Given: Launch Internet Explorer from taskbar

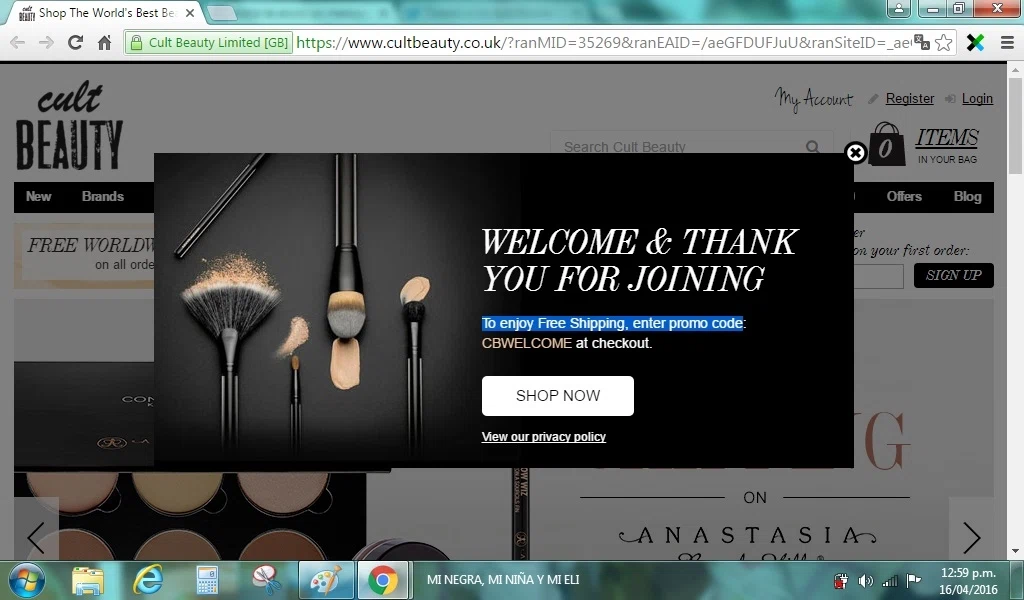Looking at the screenshot, I should (148, 580).
